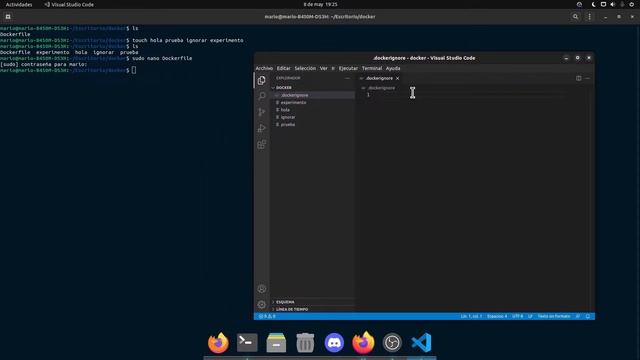Select the .dockerignore editor tab

pos(379,78)
